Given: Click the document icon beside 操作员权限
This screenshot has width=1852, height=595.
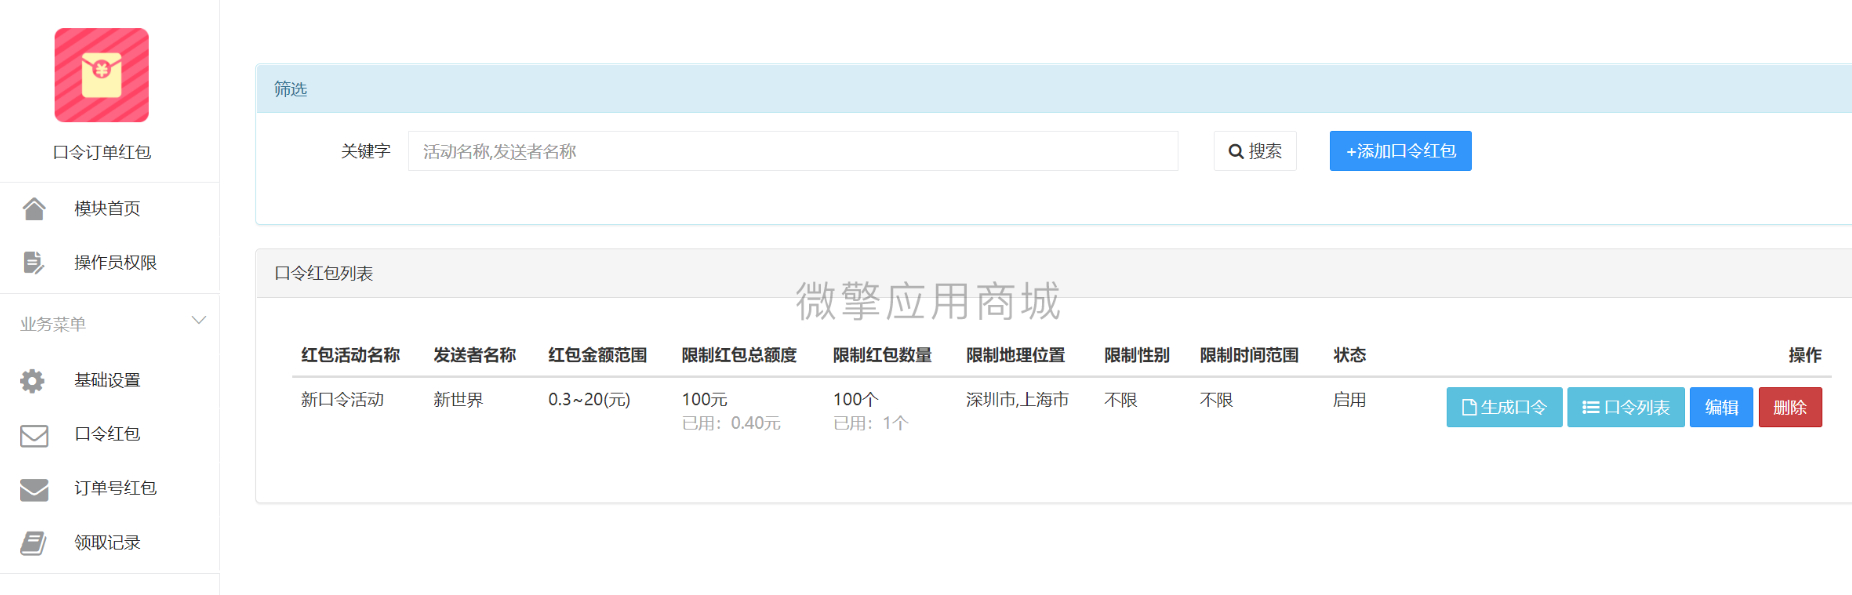Looking at the screenshot, I should point(33,262).
